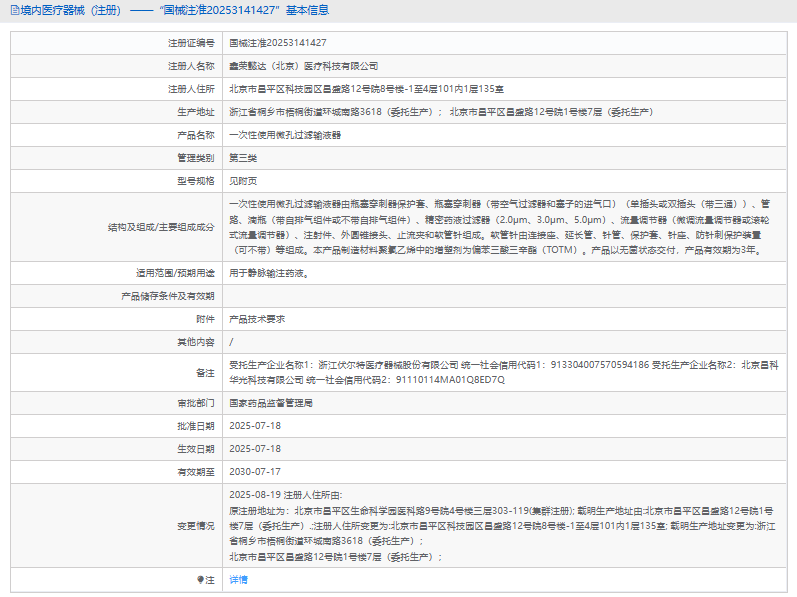Click the 管理类别 value 第三类

click(x=243, y=158)
